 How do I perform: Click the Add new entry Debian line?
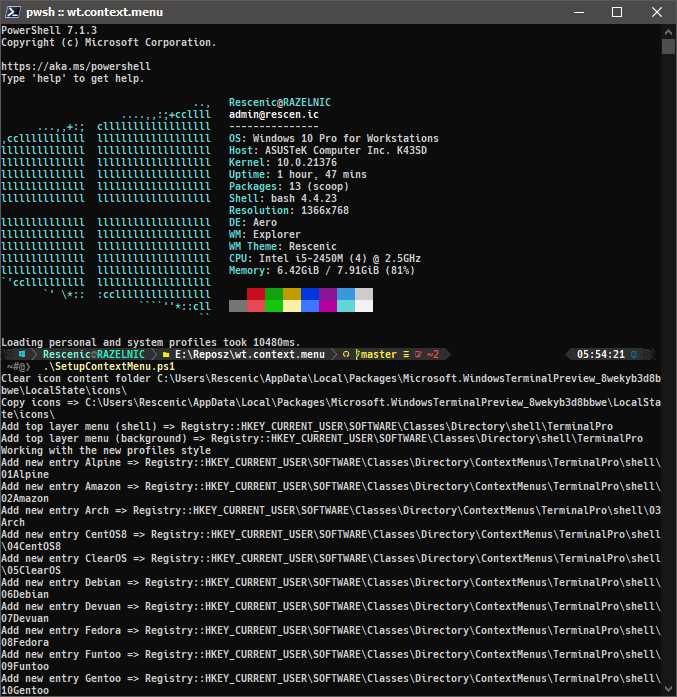coord(331,589)
